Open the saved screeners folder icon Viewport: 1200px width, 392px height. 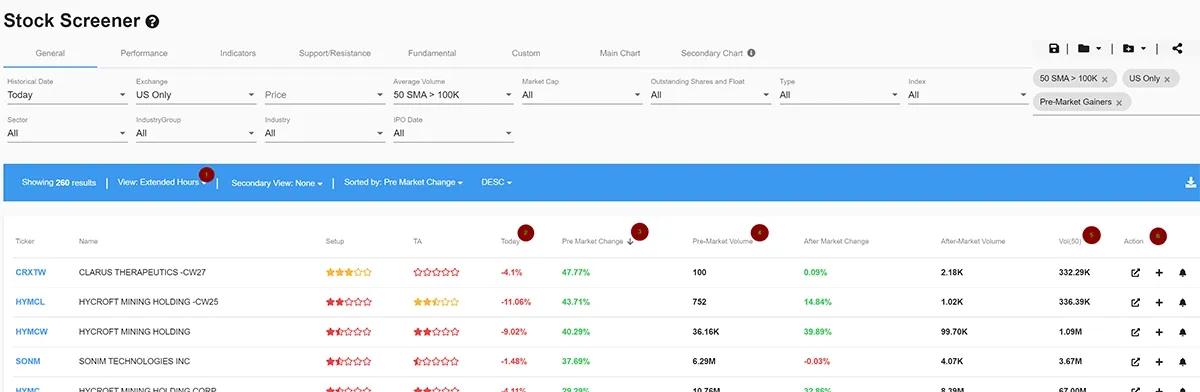tap(1084, 48)
